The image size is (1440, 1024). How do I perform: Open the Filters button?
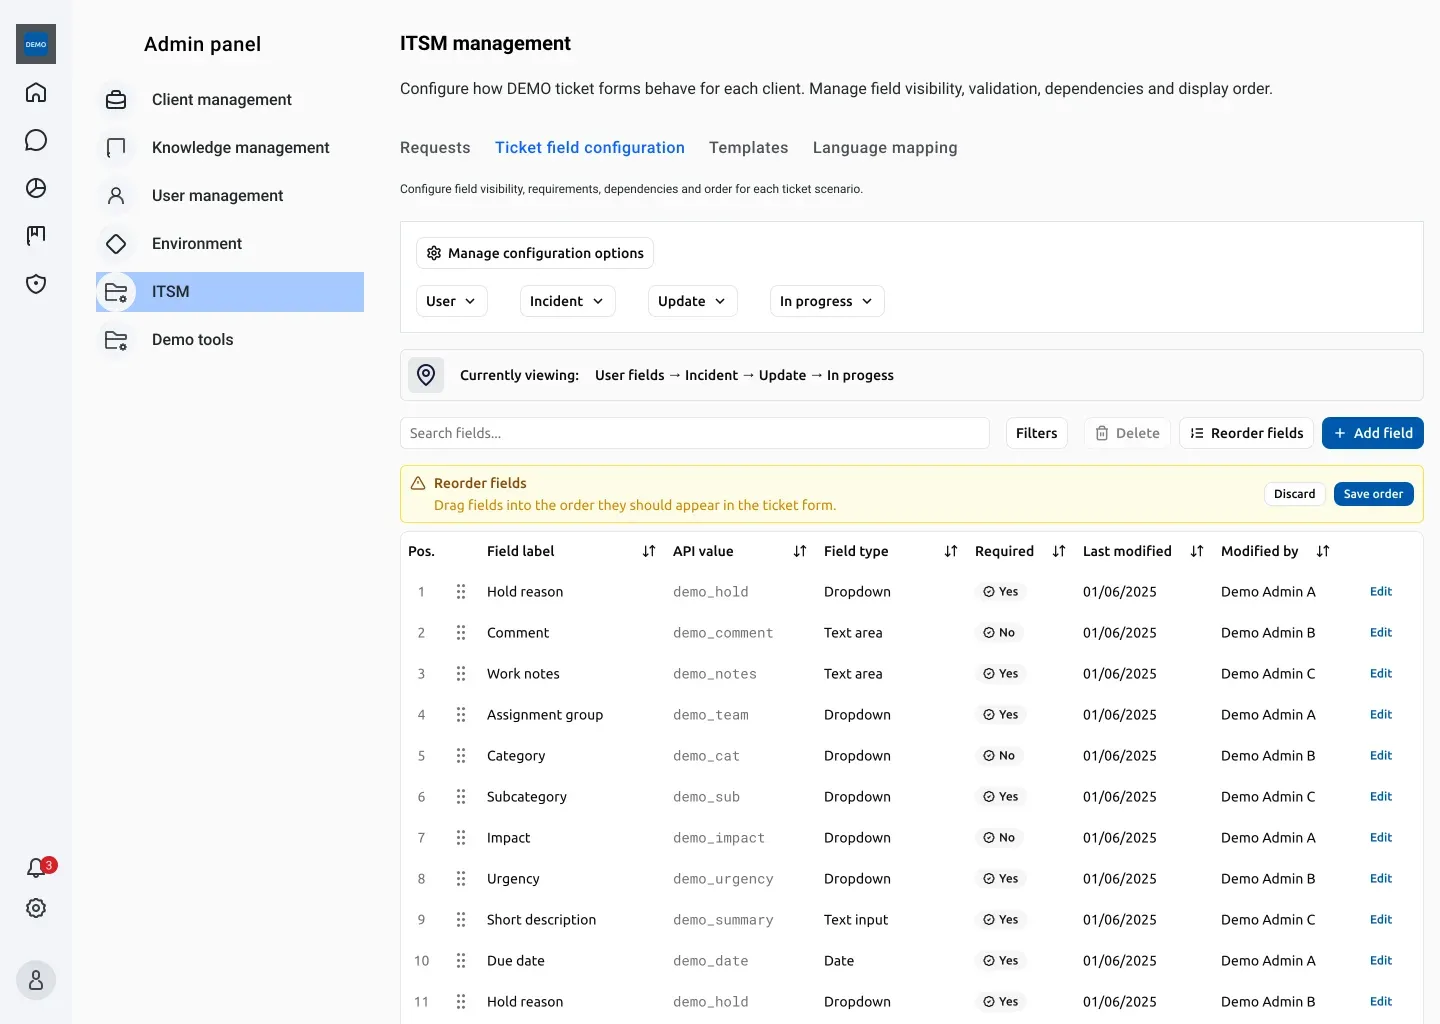coord(1037,433)
